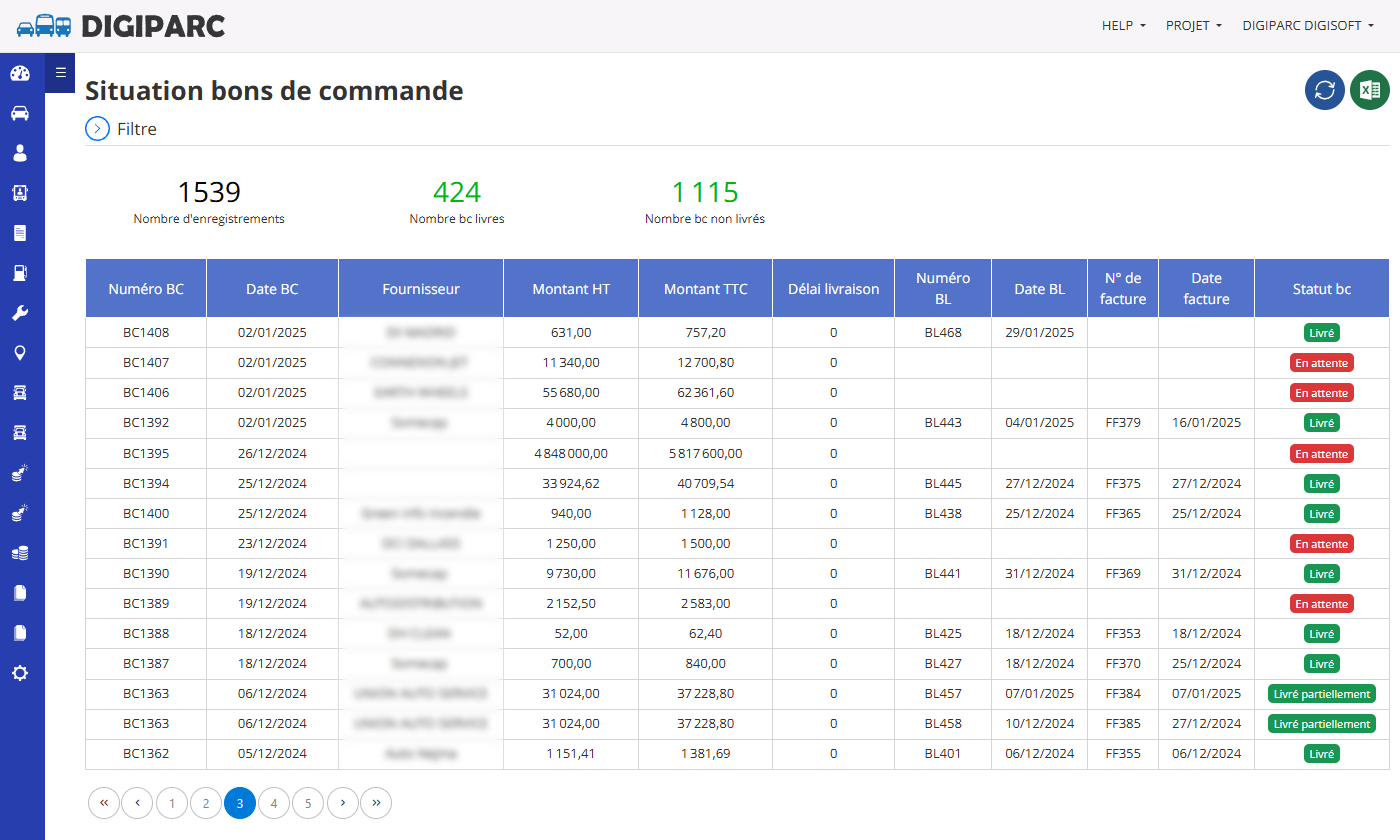Click the car vehicles icon in sidebar
This screenshot has width=1400, height=840.
20,113
